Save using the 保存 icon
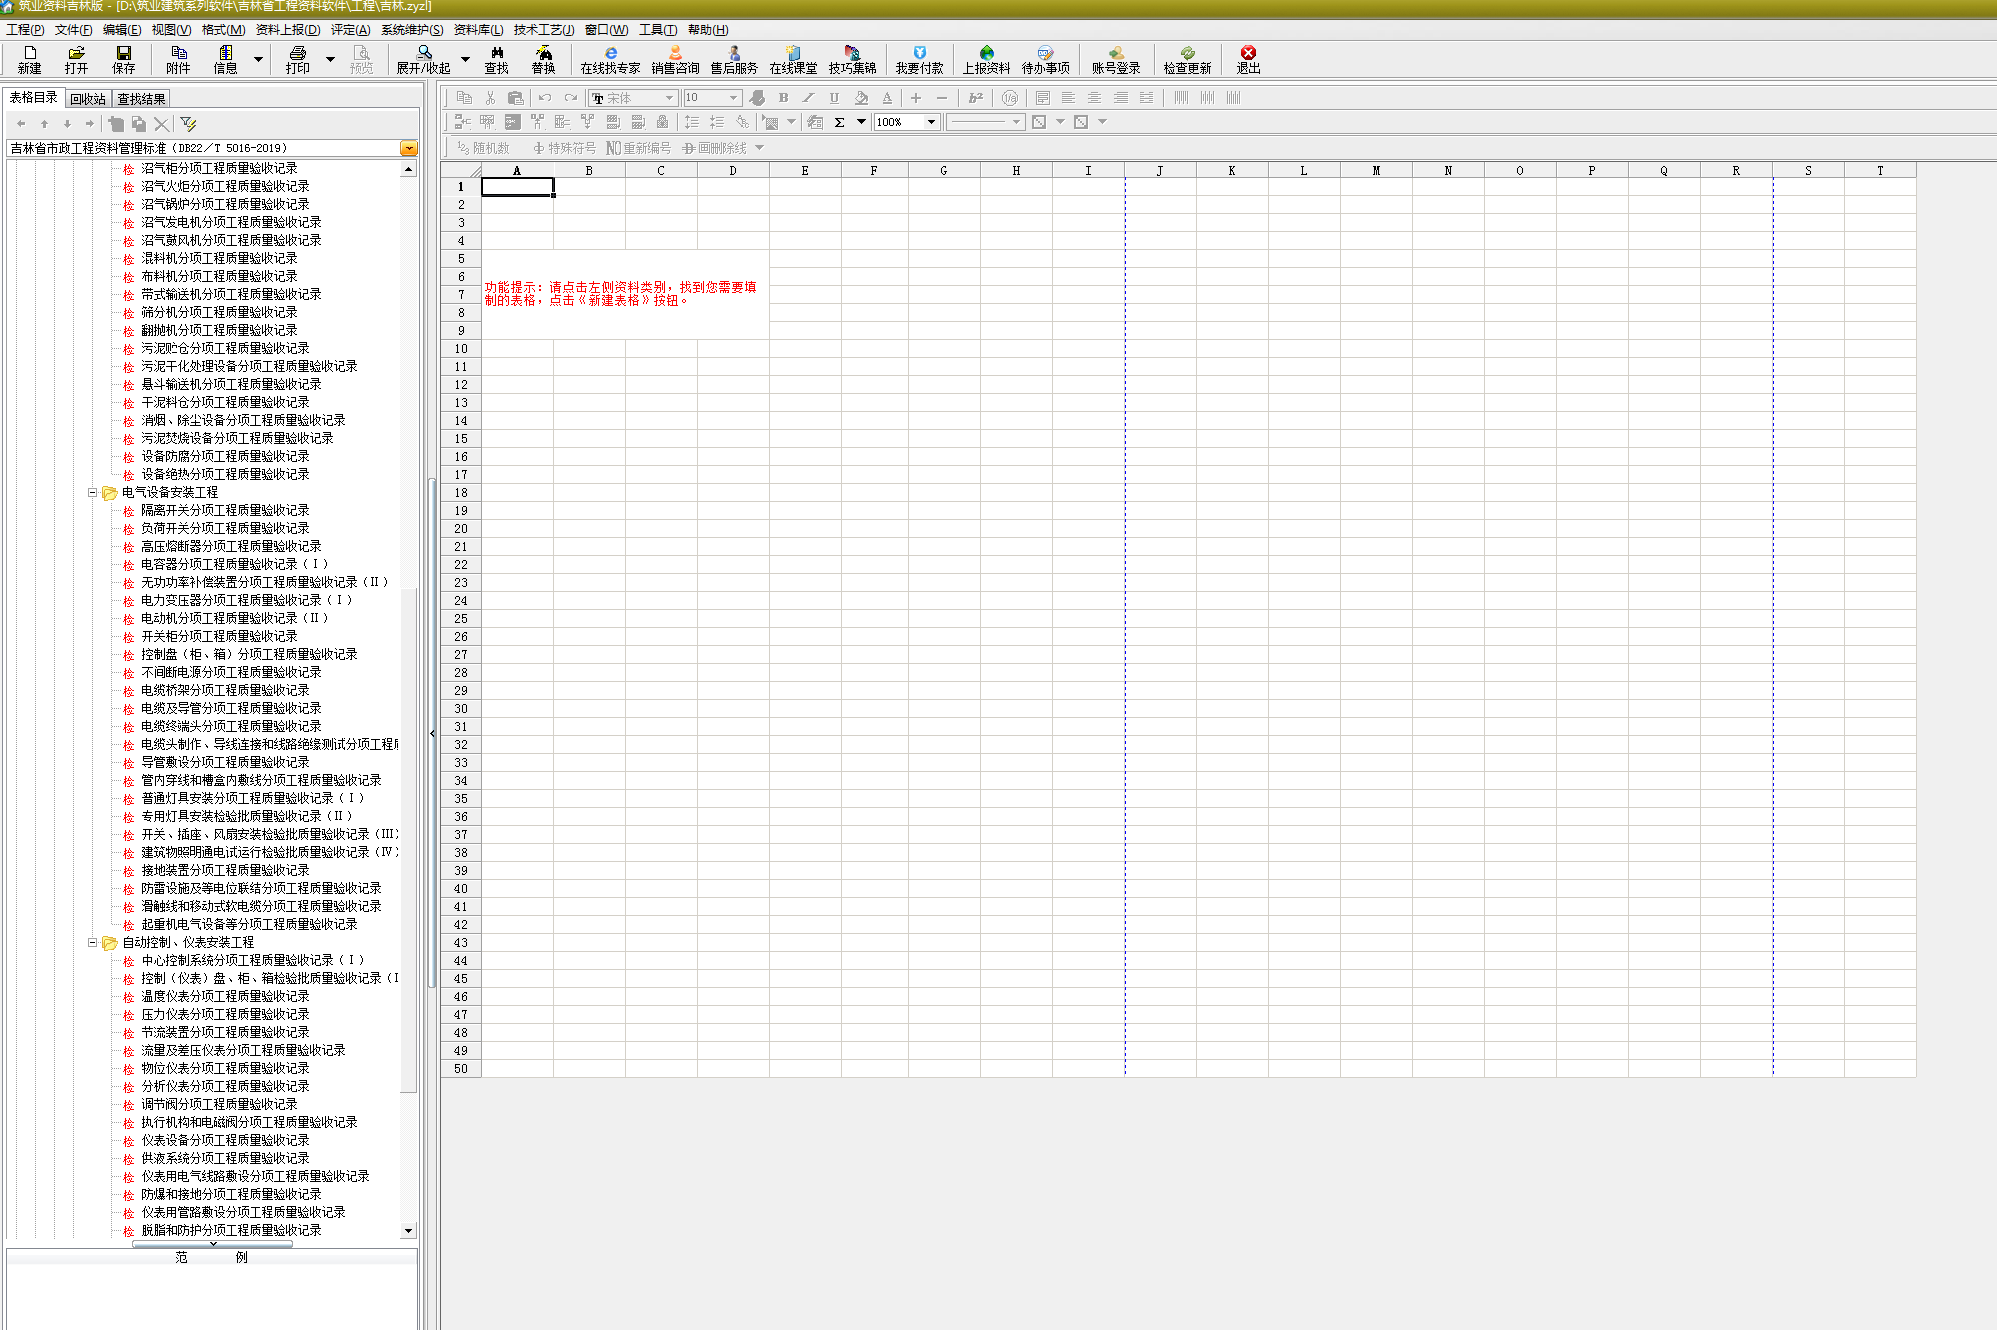This screenshot has width=1997, height=1330. [x=124, y=60]
